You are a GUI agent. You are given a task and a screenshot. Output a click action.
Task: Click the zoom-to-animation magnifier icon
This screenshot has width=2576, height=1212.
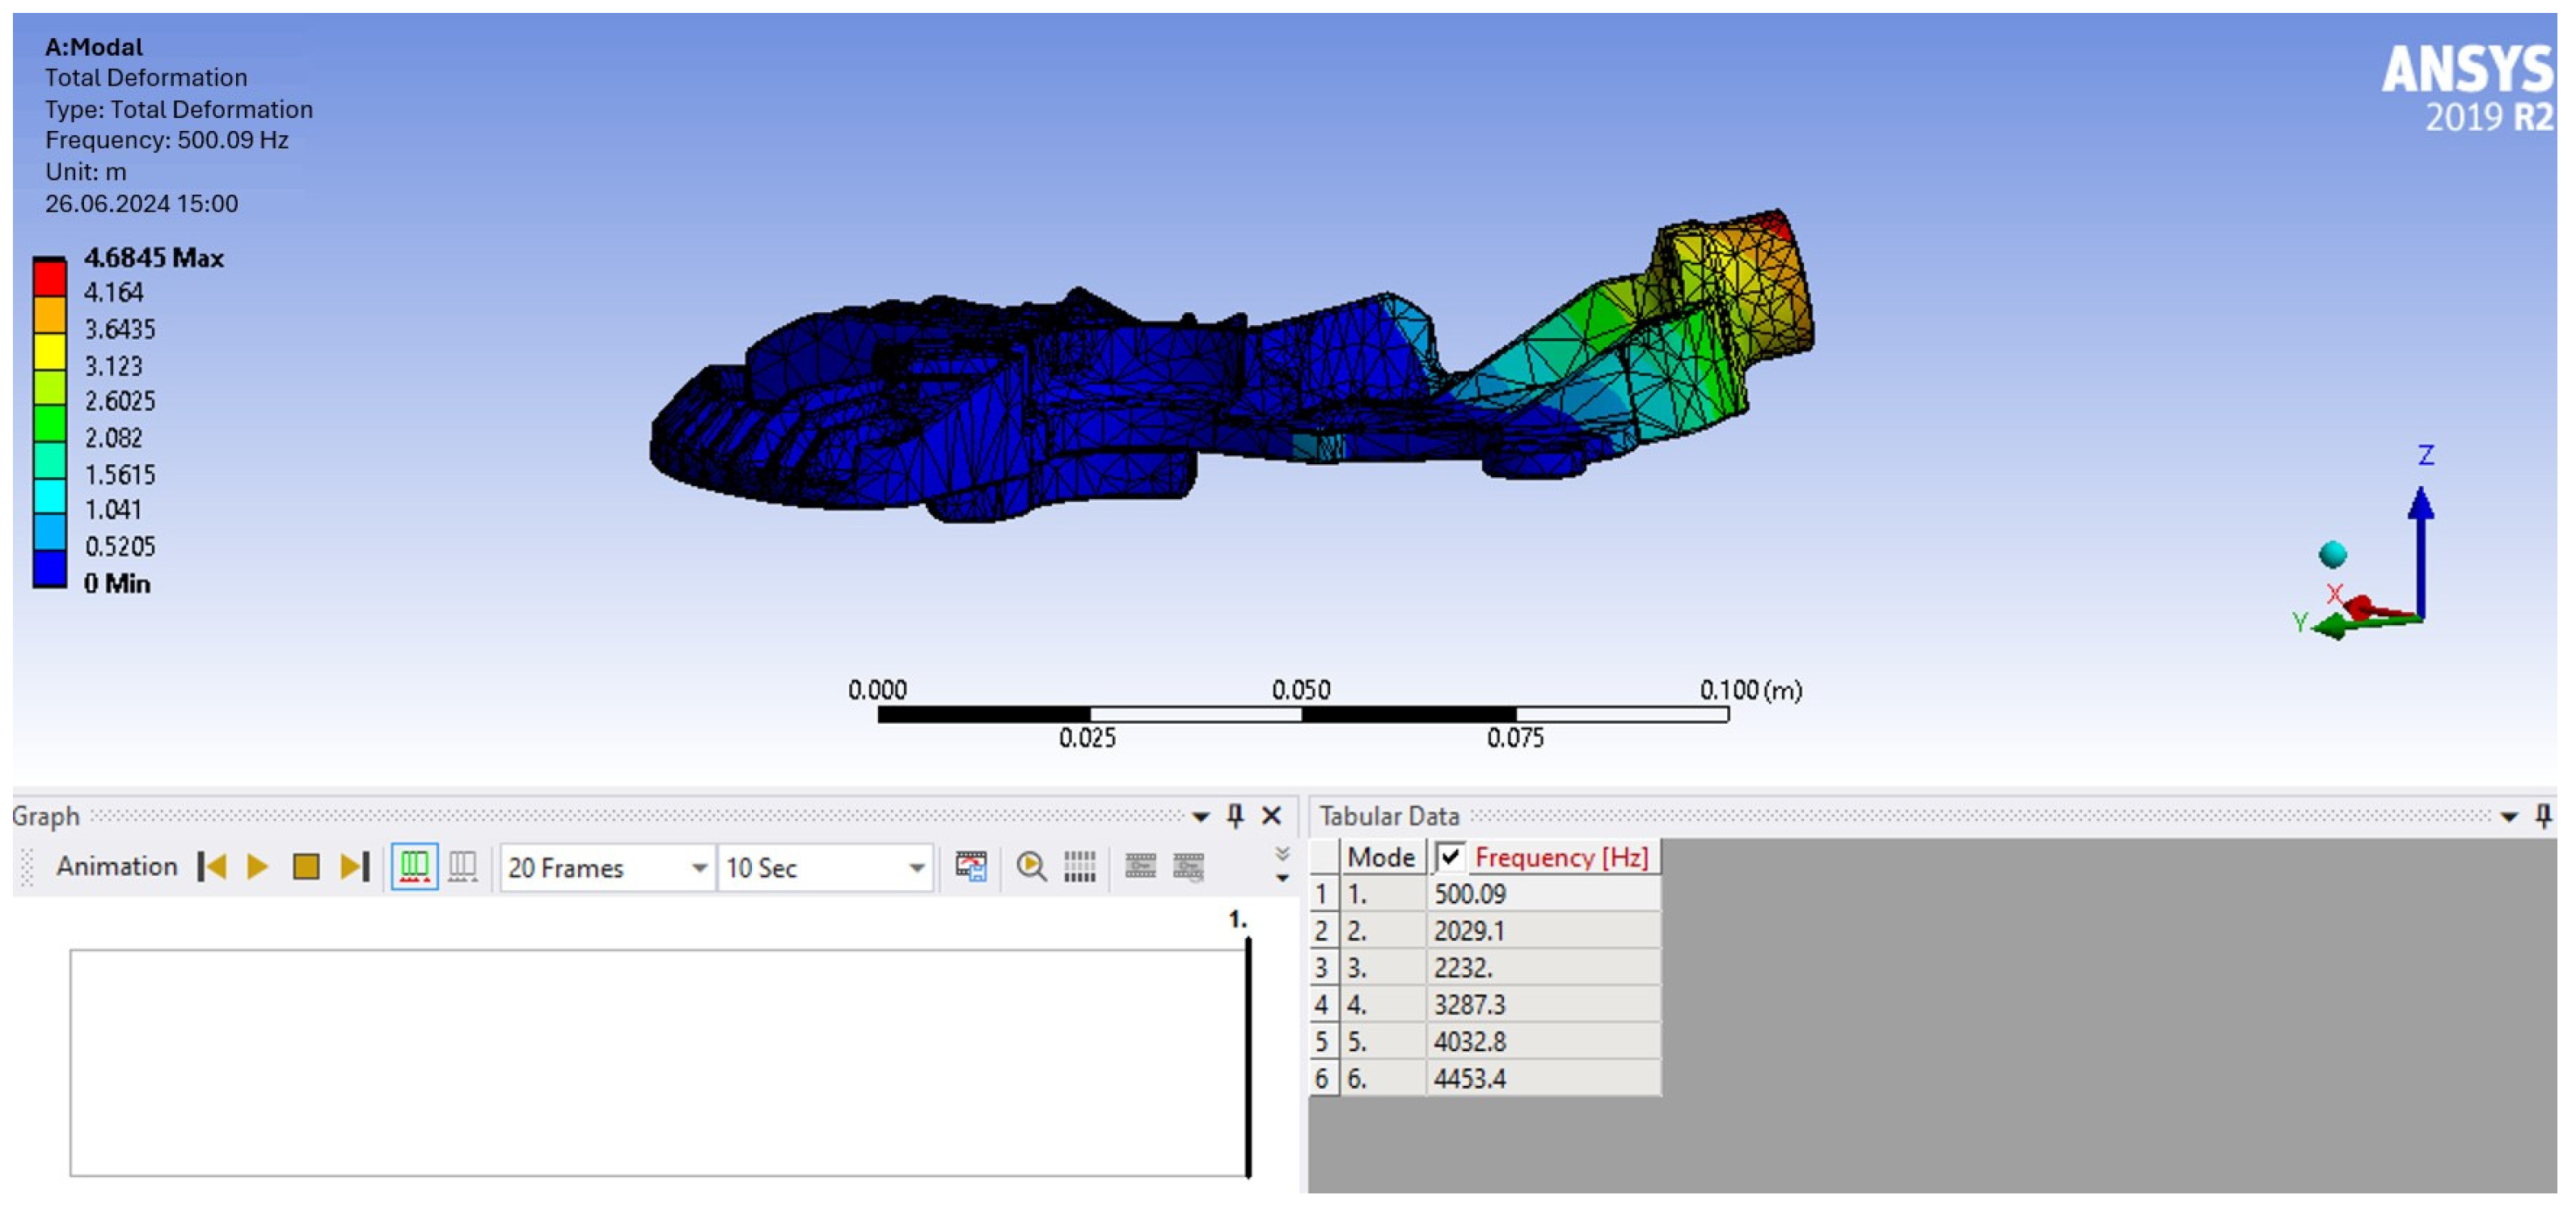[x=1031, y=866]
